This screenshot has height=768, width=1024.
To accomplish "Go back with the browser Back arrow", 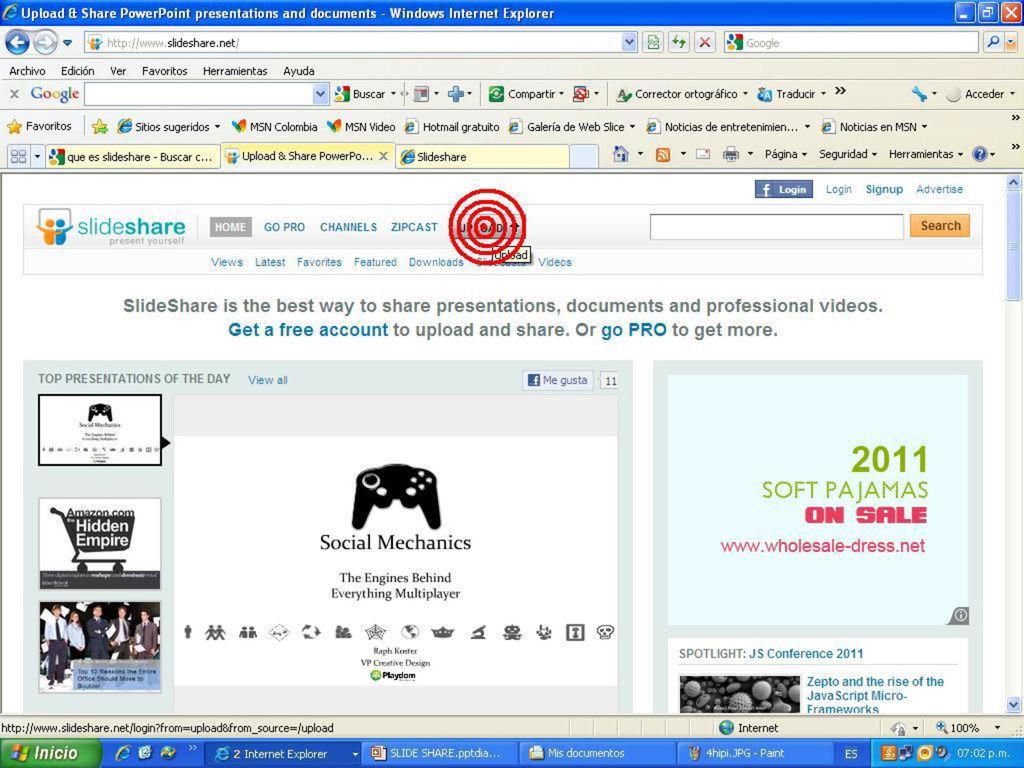I will point(17,43).
